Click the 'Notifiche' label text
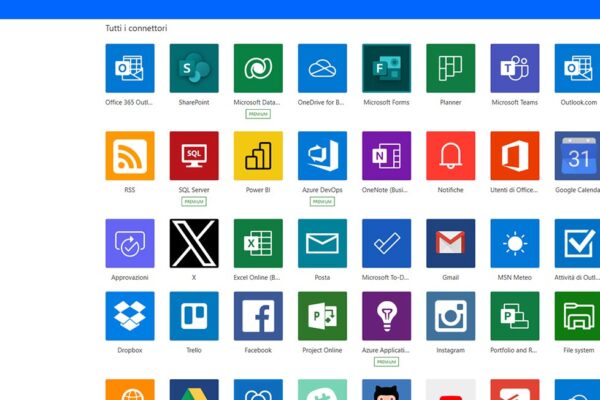The width and height of the screenshot is (600, 400). click(451, 190)
